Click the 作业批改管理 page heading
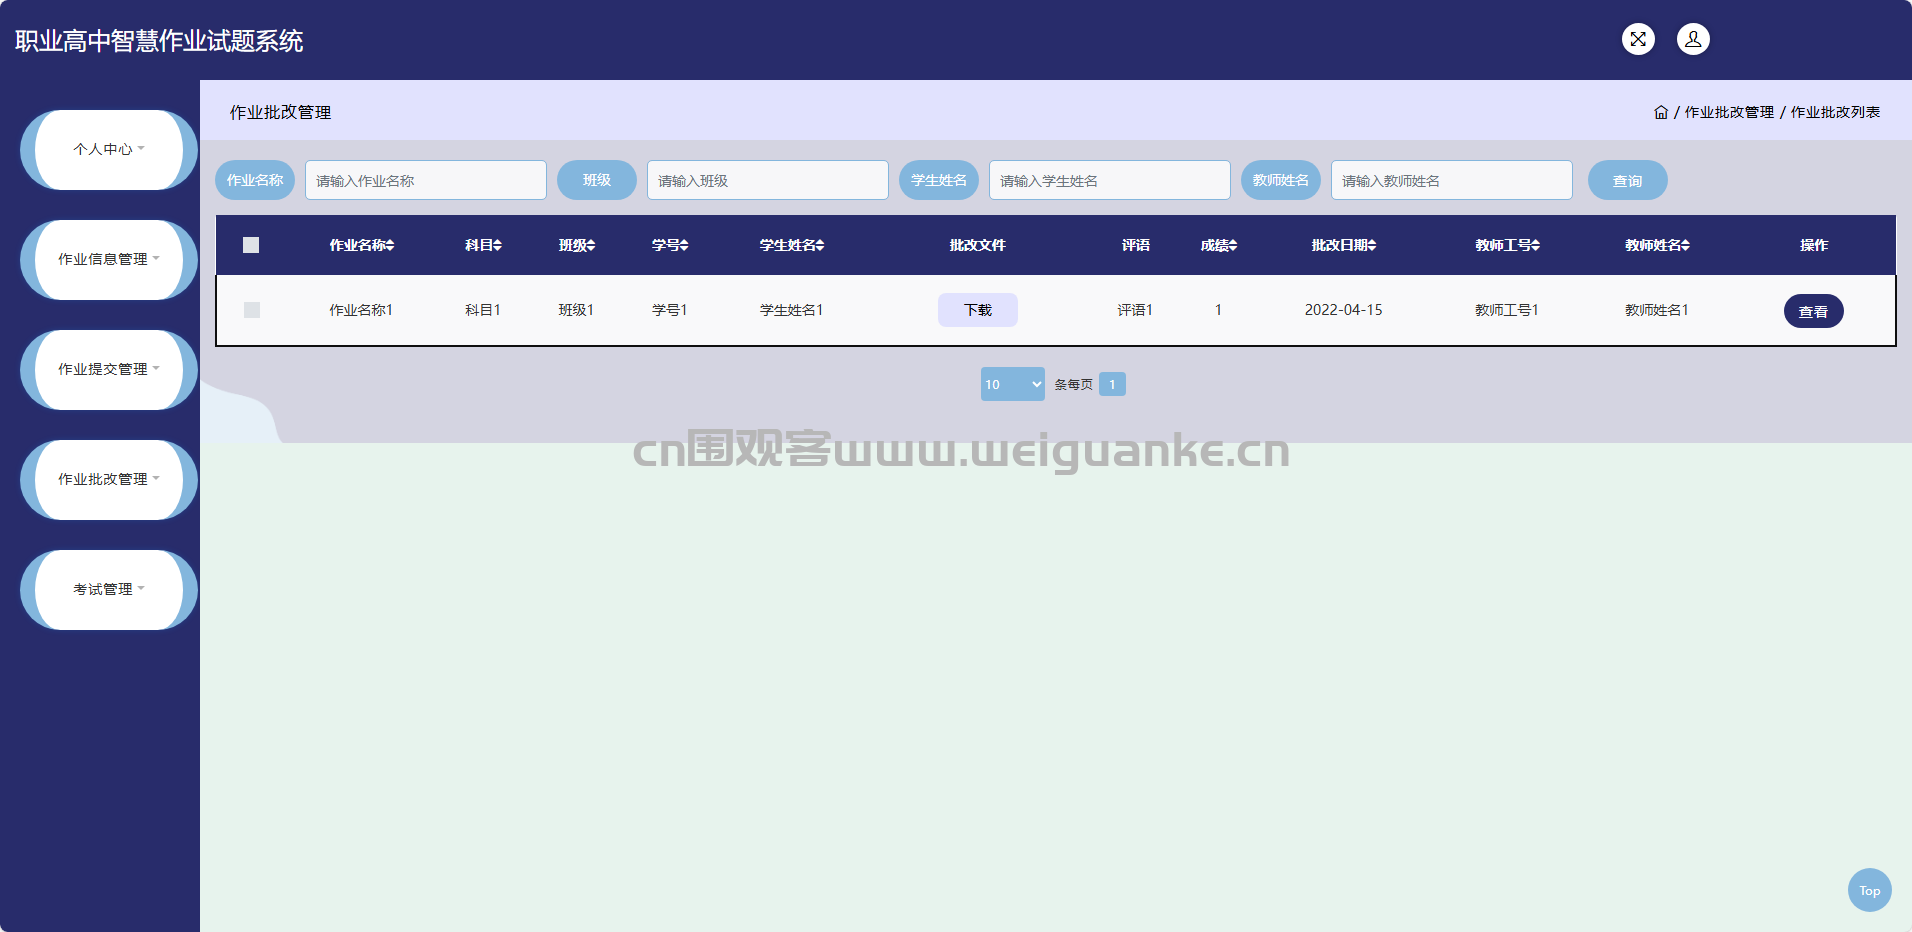 (x=281, y=112)
